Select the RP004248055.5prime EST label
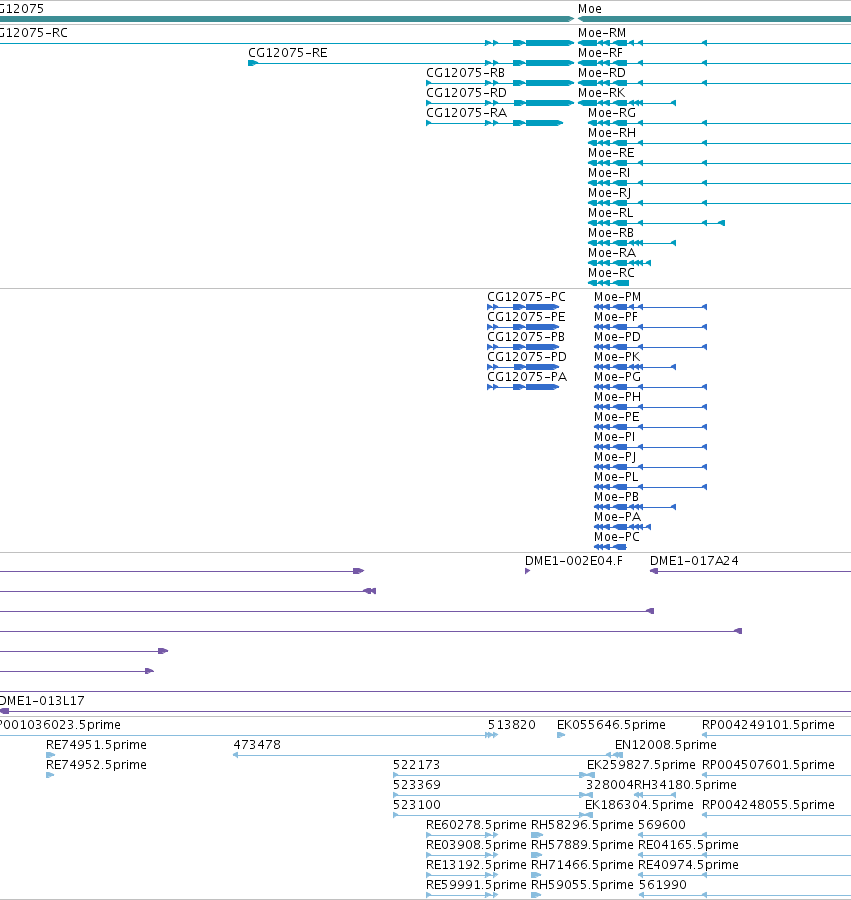 click(768, 805)
